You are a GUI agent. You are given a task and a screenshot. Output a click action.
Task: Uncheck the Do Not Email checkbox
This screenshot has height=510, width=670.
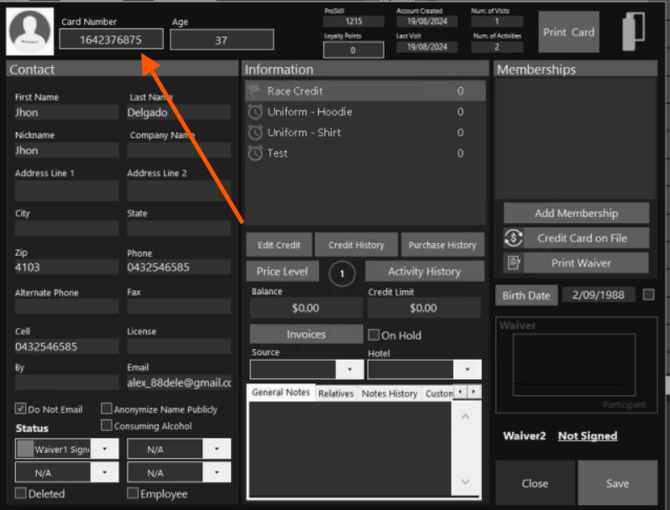pos(21,409)
